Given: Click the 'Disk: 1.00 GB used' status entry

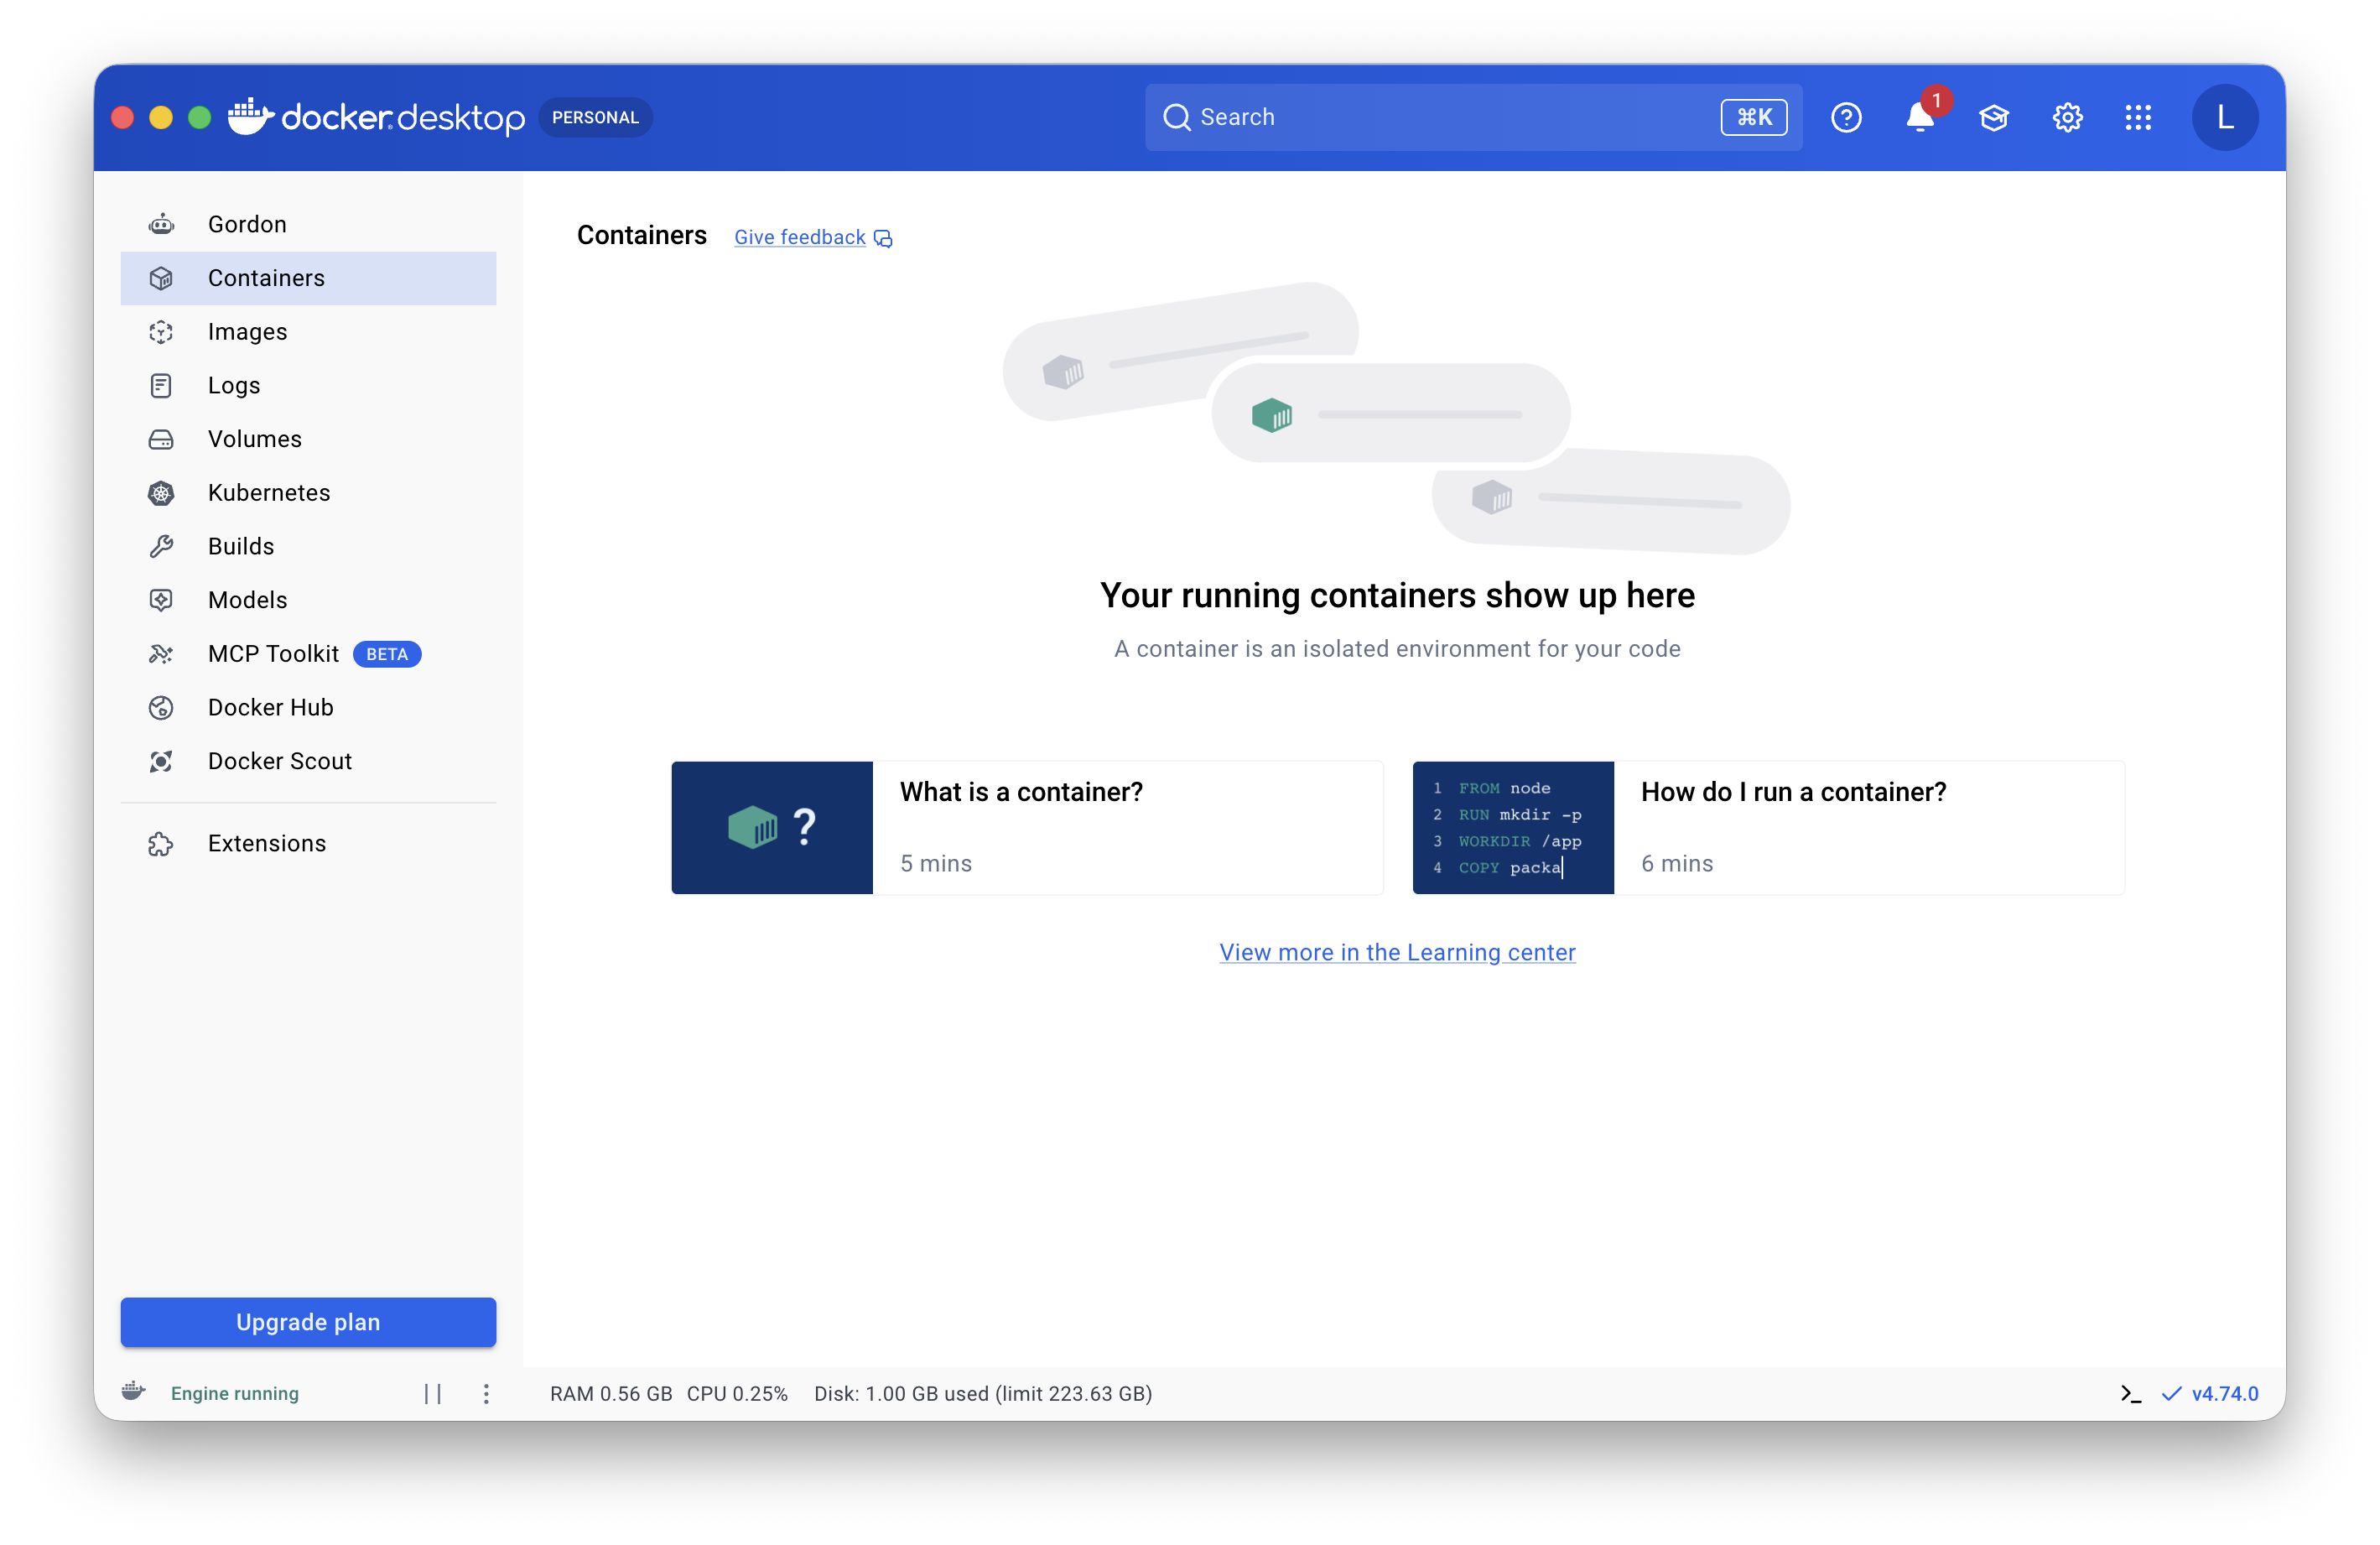Looking at the screenshot, I should 983,1393.
